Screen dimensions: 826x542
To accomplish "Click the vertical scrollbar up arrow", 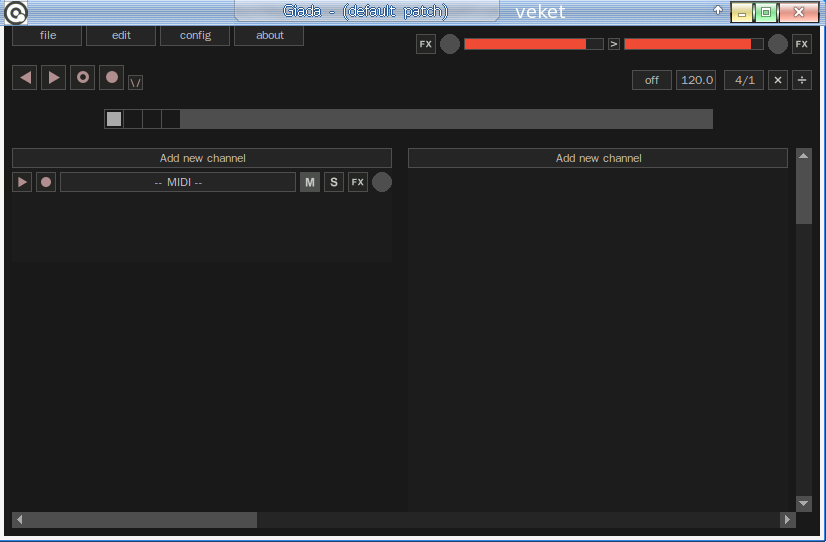I will (x=804, y=156).
